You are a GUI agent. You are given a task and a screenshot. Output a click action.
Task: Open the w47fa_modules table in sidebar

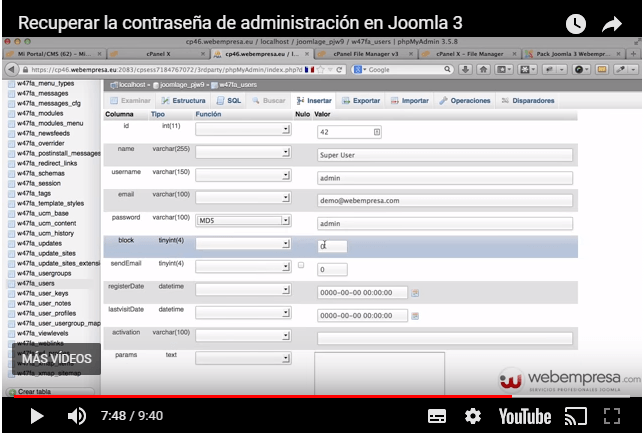[x=40, y=113]
